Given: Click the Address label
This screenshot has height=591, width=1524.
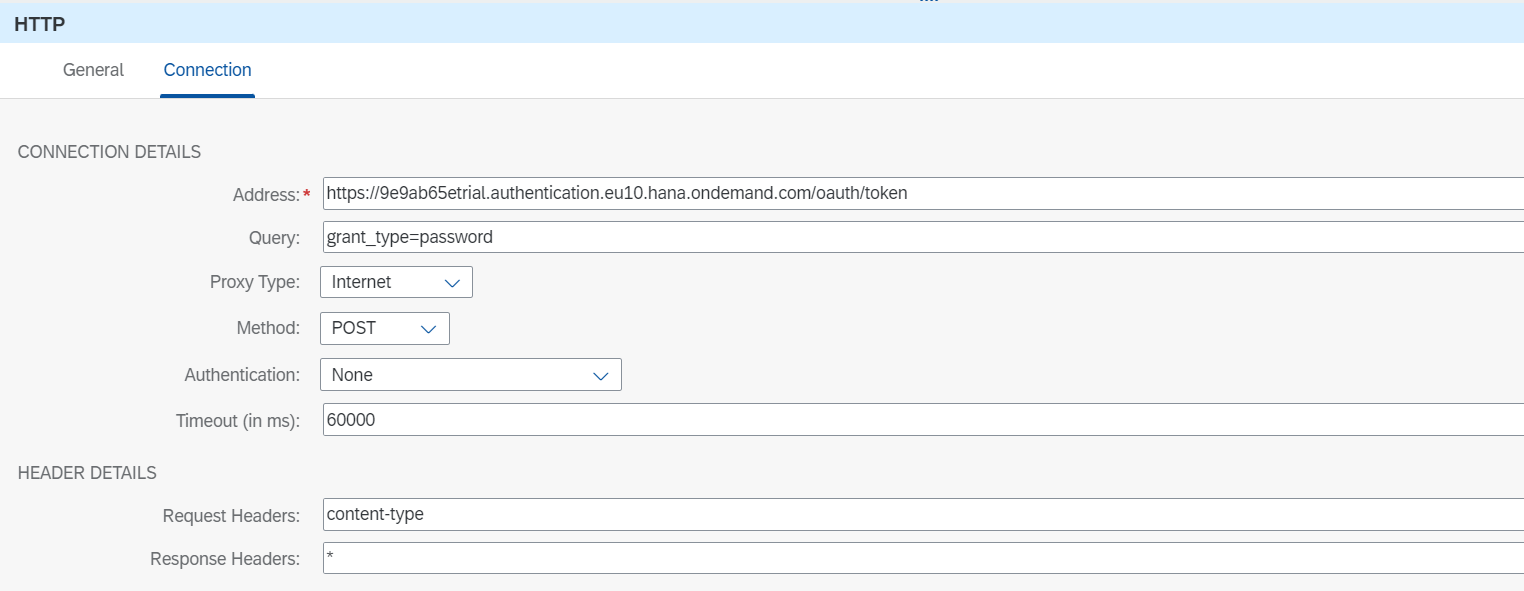Looking at the screenshot, I should tap(266, 195).
